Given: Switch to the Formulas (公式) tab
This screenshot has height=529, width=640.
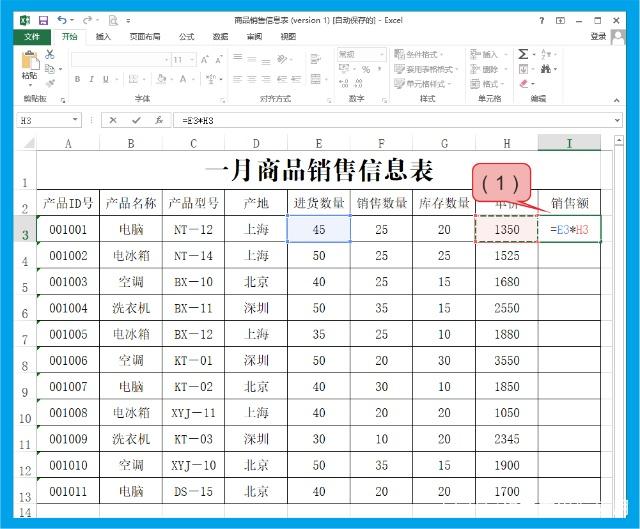Looking at the screenshot, I should pyautogui.click(x=187, y=37).
